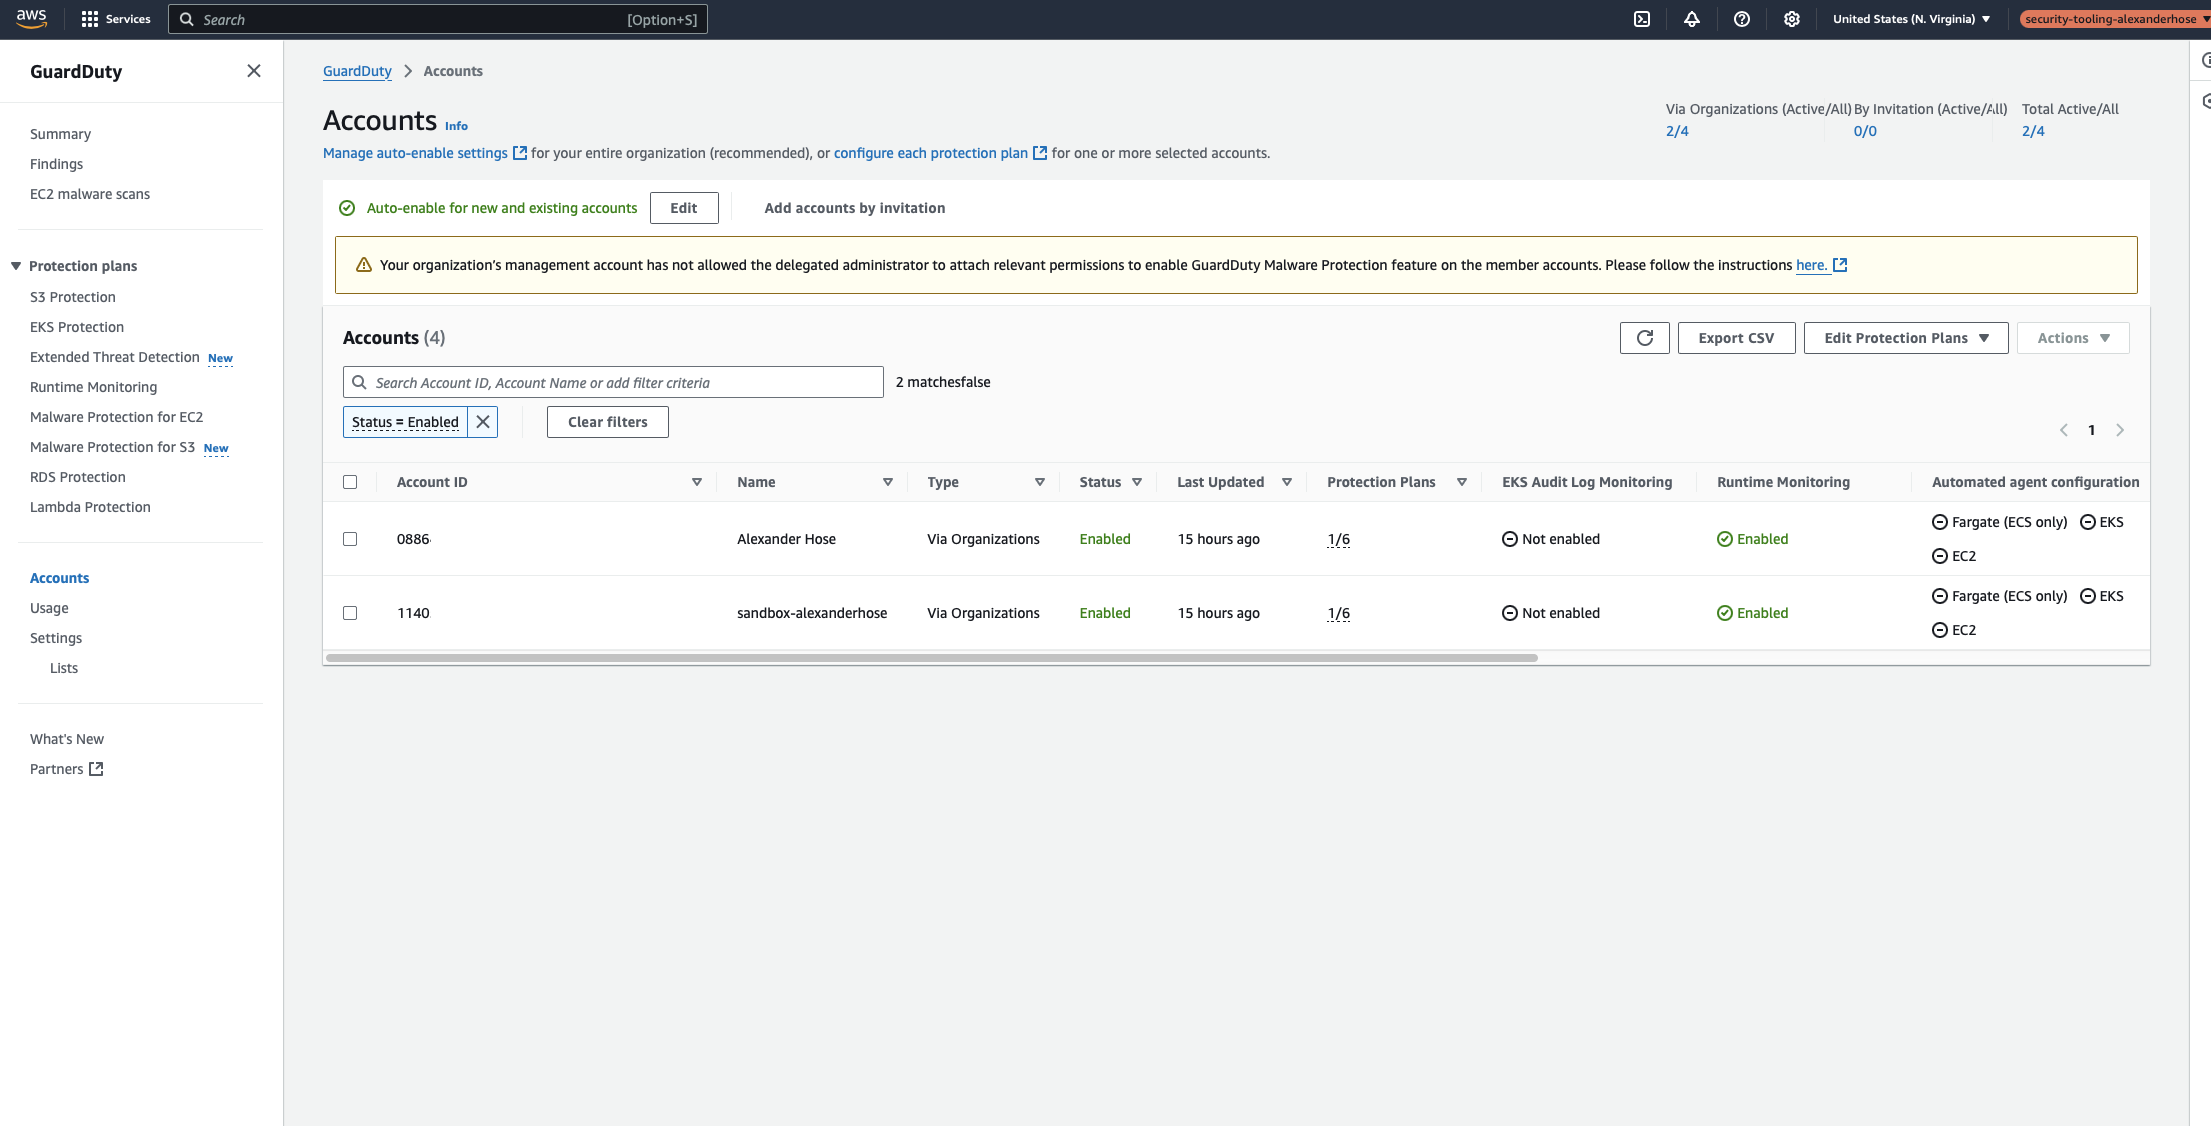Go to next page of accounts
Viewport: 2211px width, 1126px height.
pyautogui.click(x=2120, y=430)
